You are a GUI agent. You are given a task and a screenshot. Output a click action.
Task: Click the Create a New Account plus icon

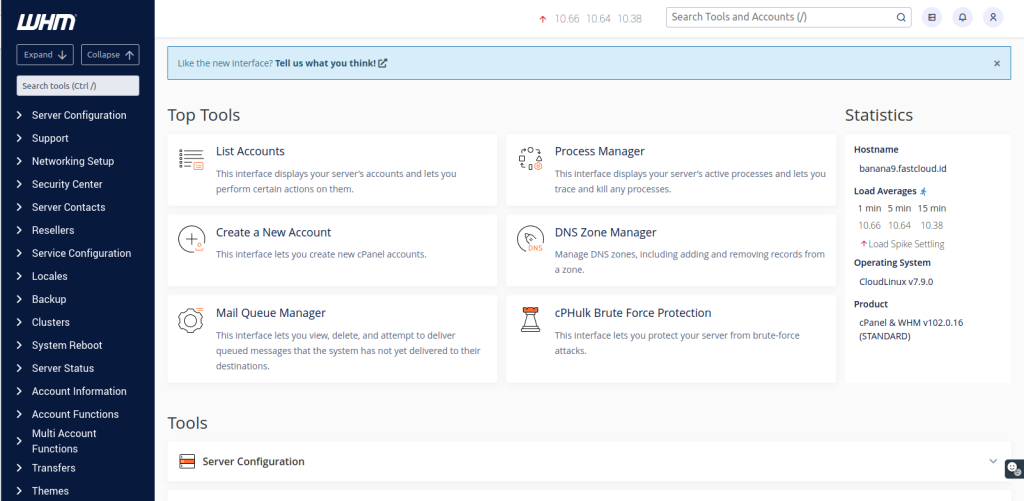coord(191,239)
